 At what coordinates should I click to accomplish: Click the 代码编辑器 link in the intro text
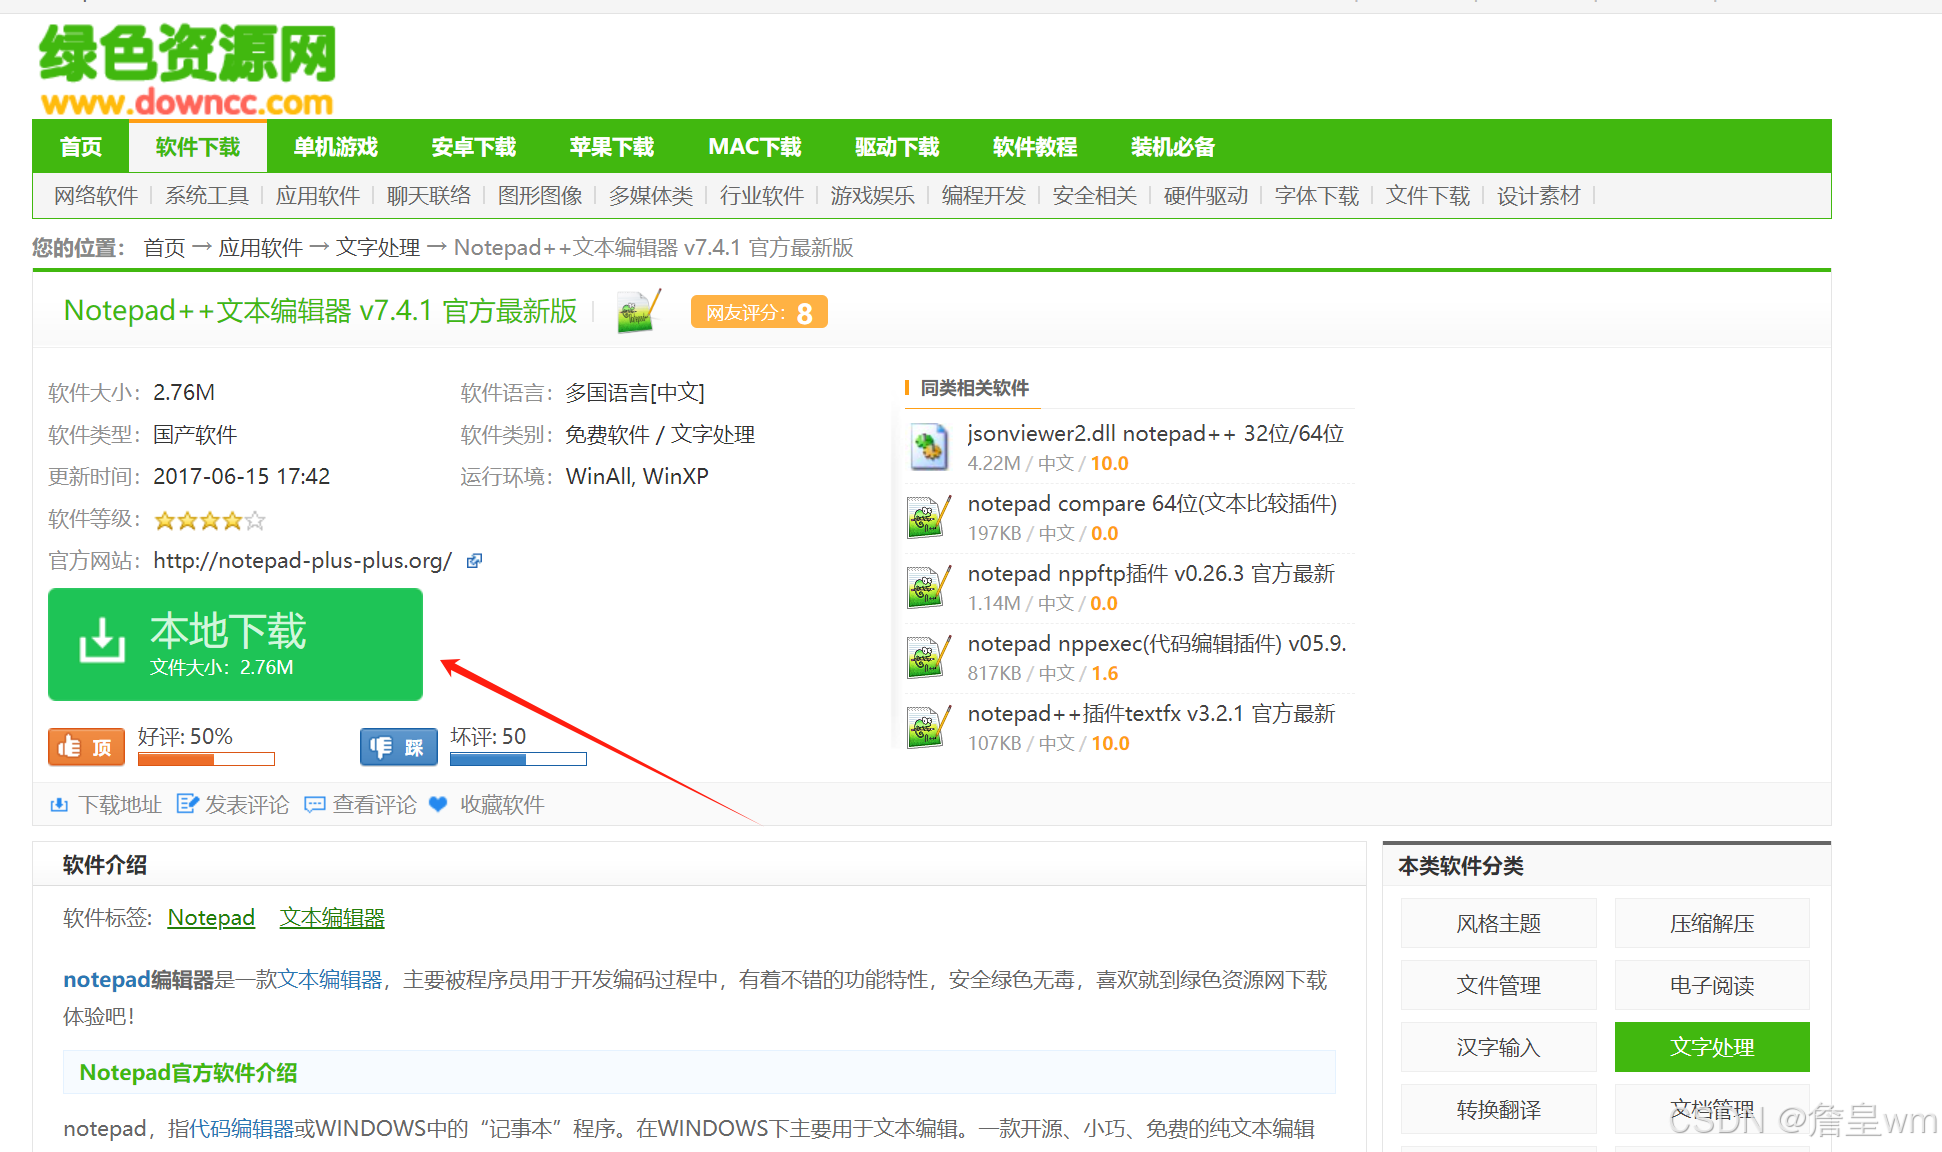click(241, 1129)
